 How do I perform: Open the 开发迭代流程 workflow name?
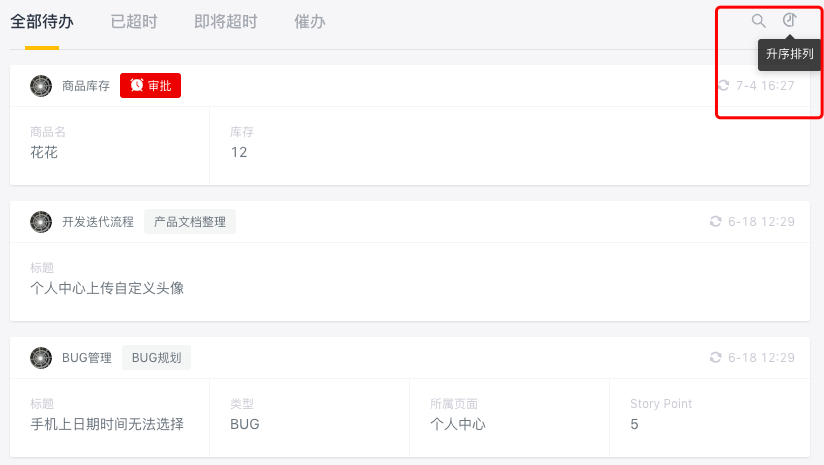click(x=98, y=222)
